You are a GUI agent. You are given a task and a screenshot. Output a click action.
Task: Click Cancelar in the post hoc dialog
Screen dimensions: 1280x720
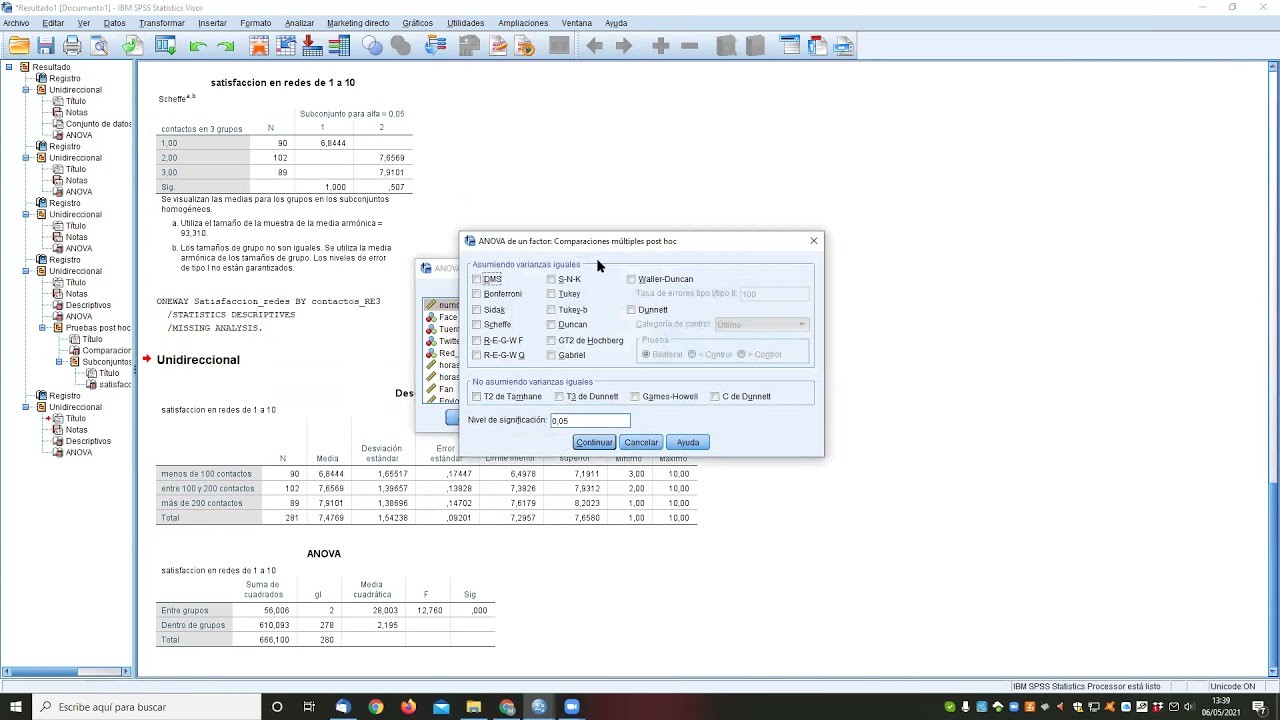641,442
